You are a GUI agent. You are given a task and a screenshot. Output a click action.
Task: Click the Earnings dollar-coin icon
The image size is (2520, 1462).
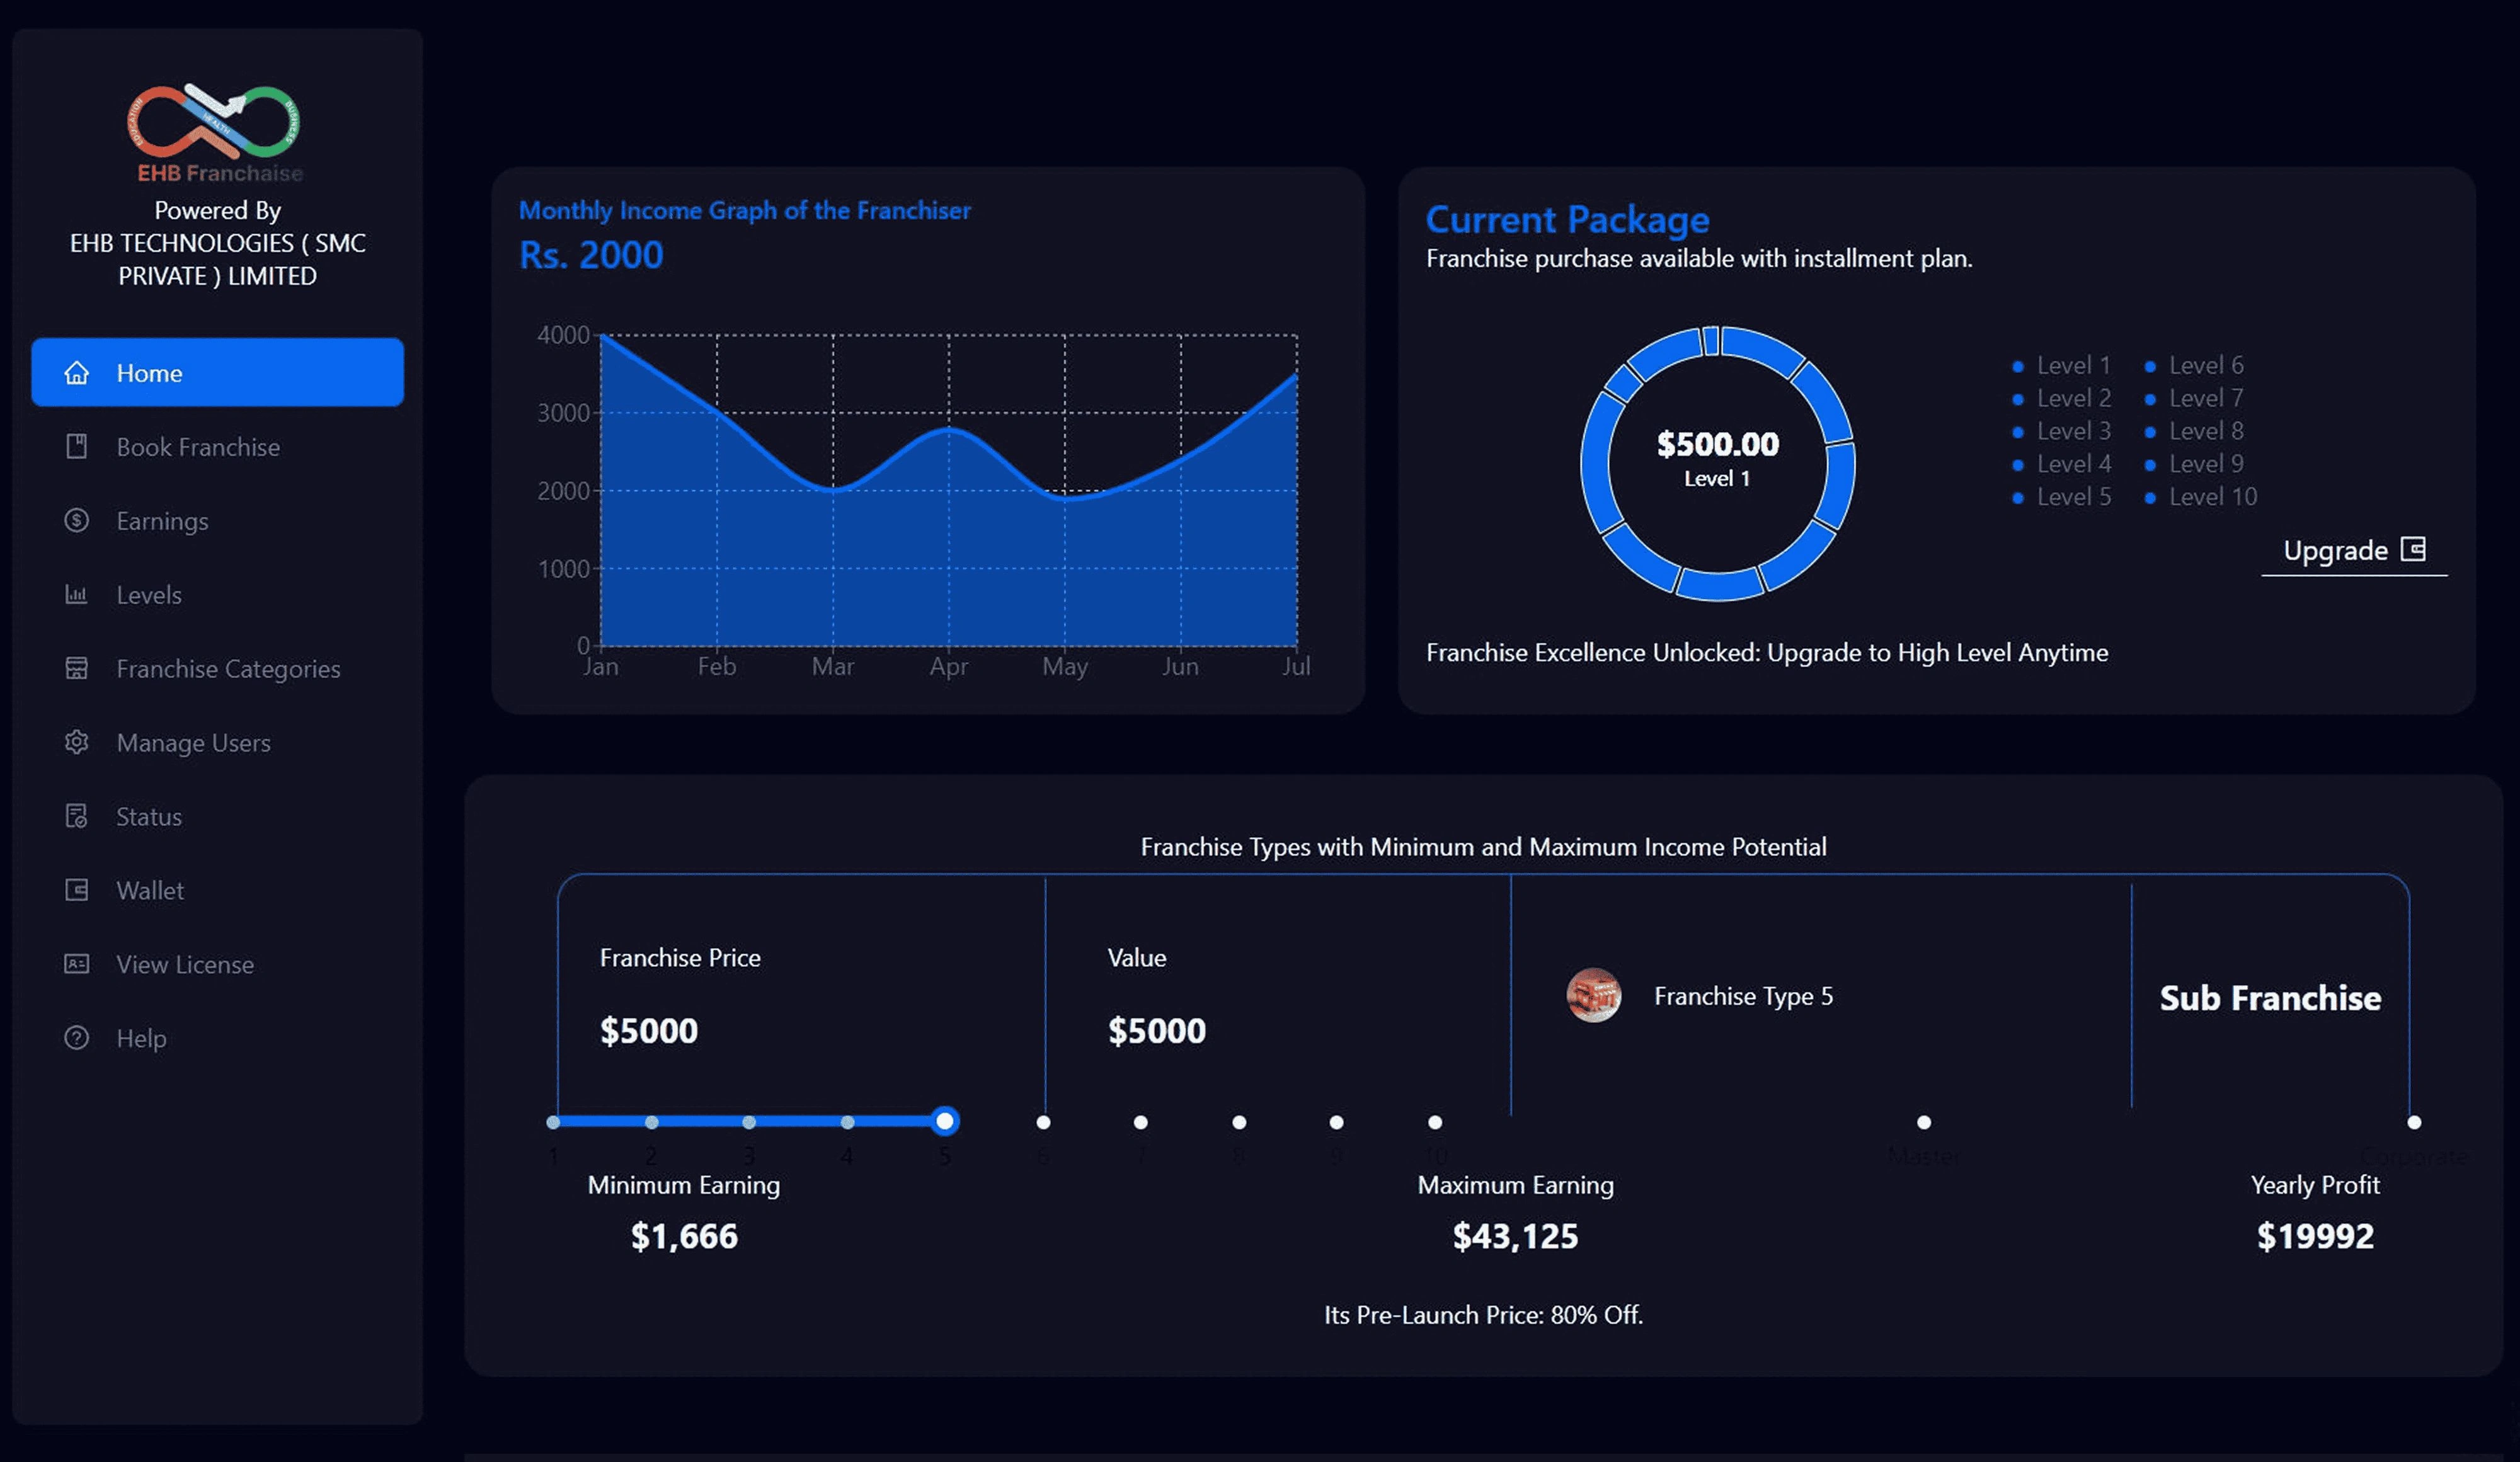click(77, 521)
